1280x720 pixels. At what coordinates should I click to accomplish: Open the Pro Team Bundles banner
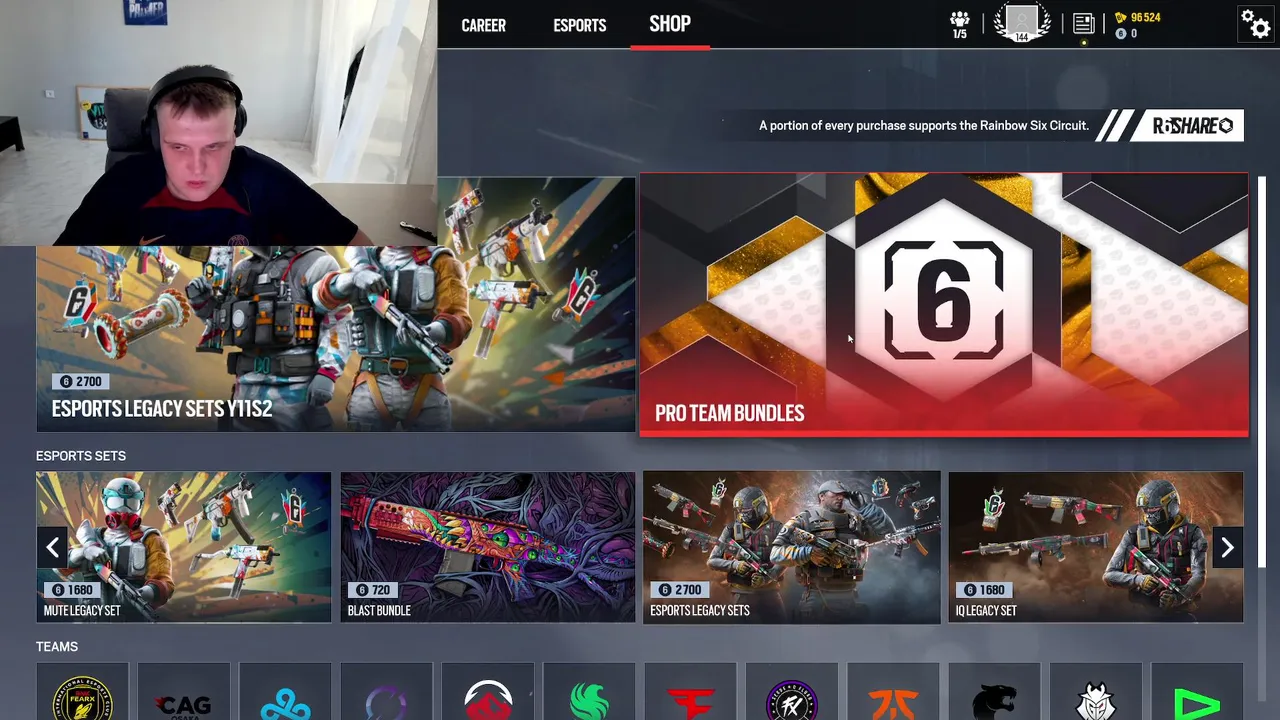coord(944,305)
